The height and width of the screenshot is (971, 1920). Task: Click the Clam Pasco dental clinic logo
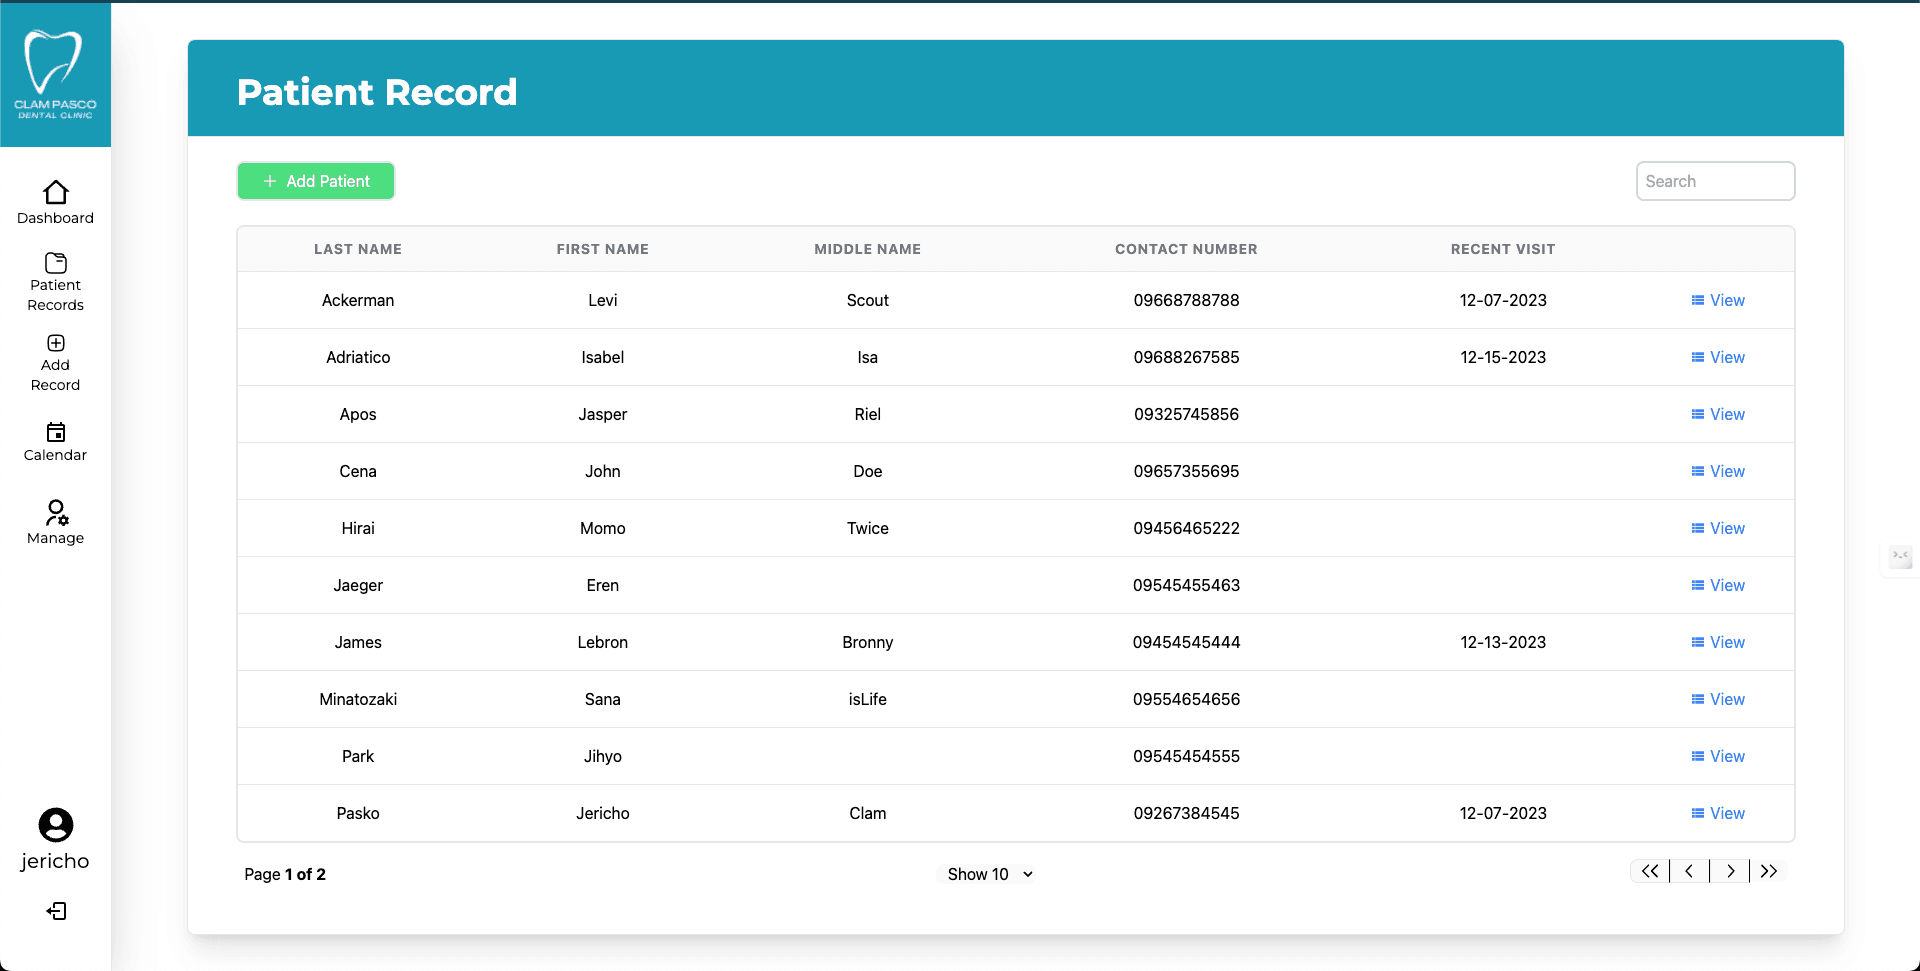tap(55, 70)
